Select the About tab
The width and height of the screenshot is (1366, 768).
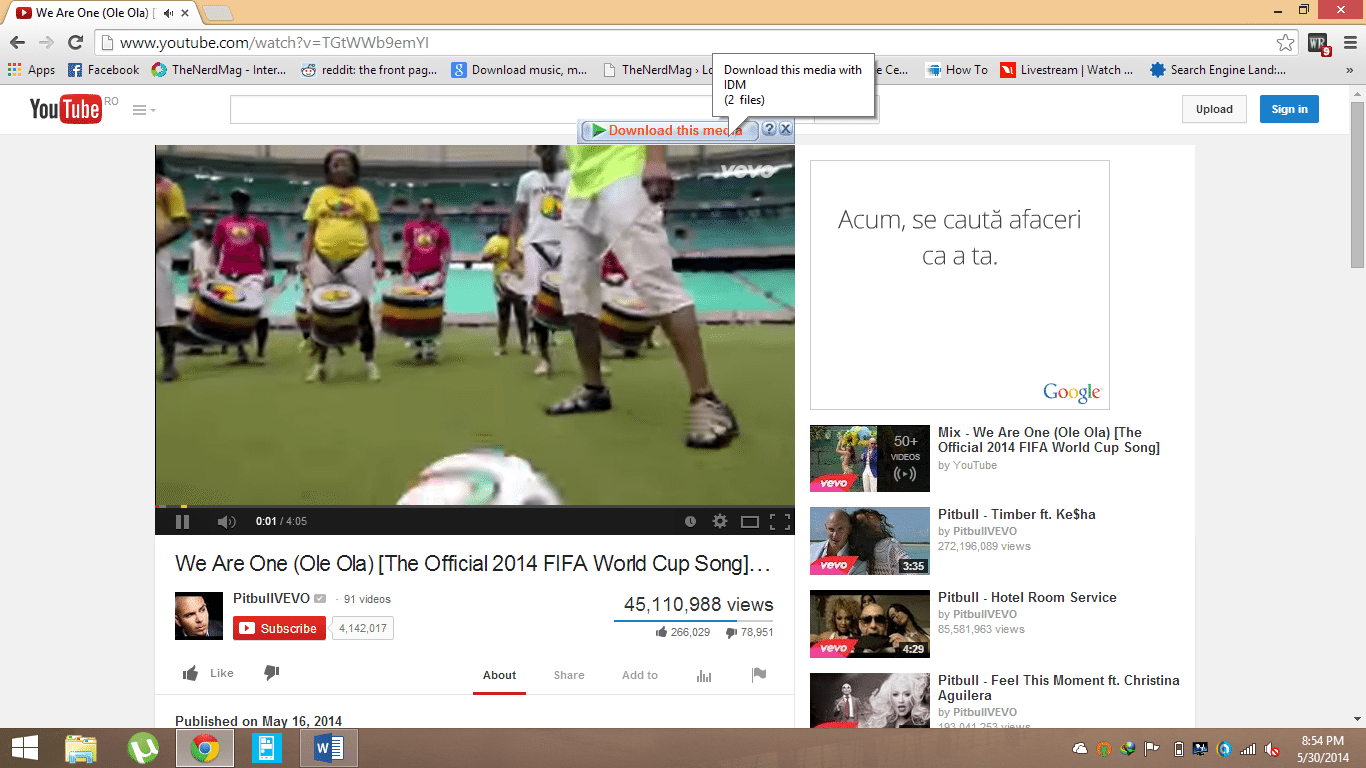click(499, 675)
